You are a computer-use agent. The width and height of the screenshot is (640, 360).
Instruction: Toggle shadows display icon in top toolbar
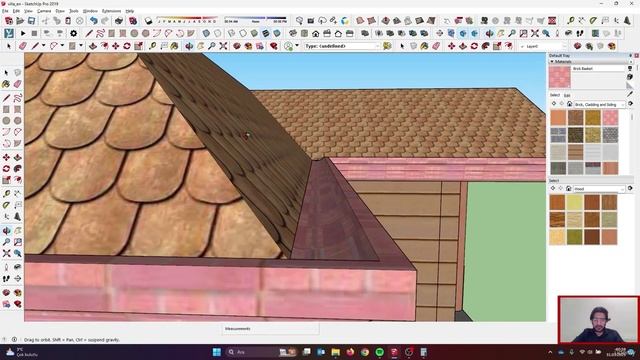pos(149,20)
